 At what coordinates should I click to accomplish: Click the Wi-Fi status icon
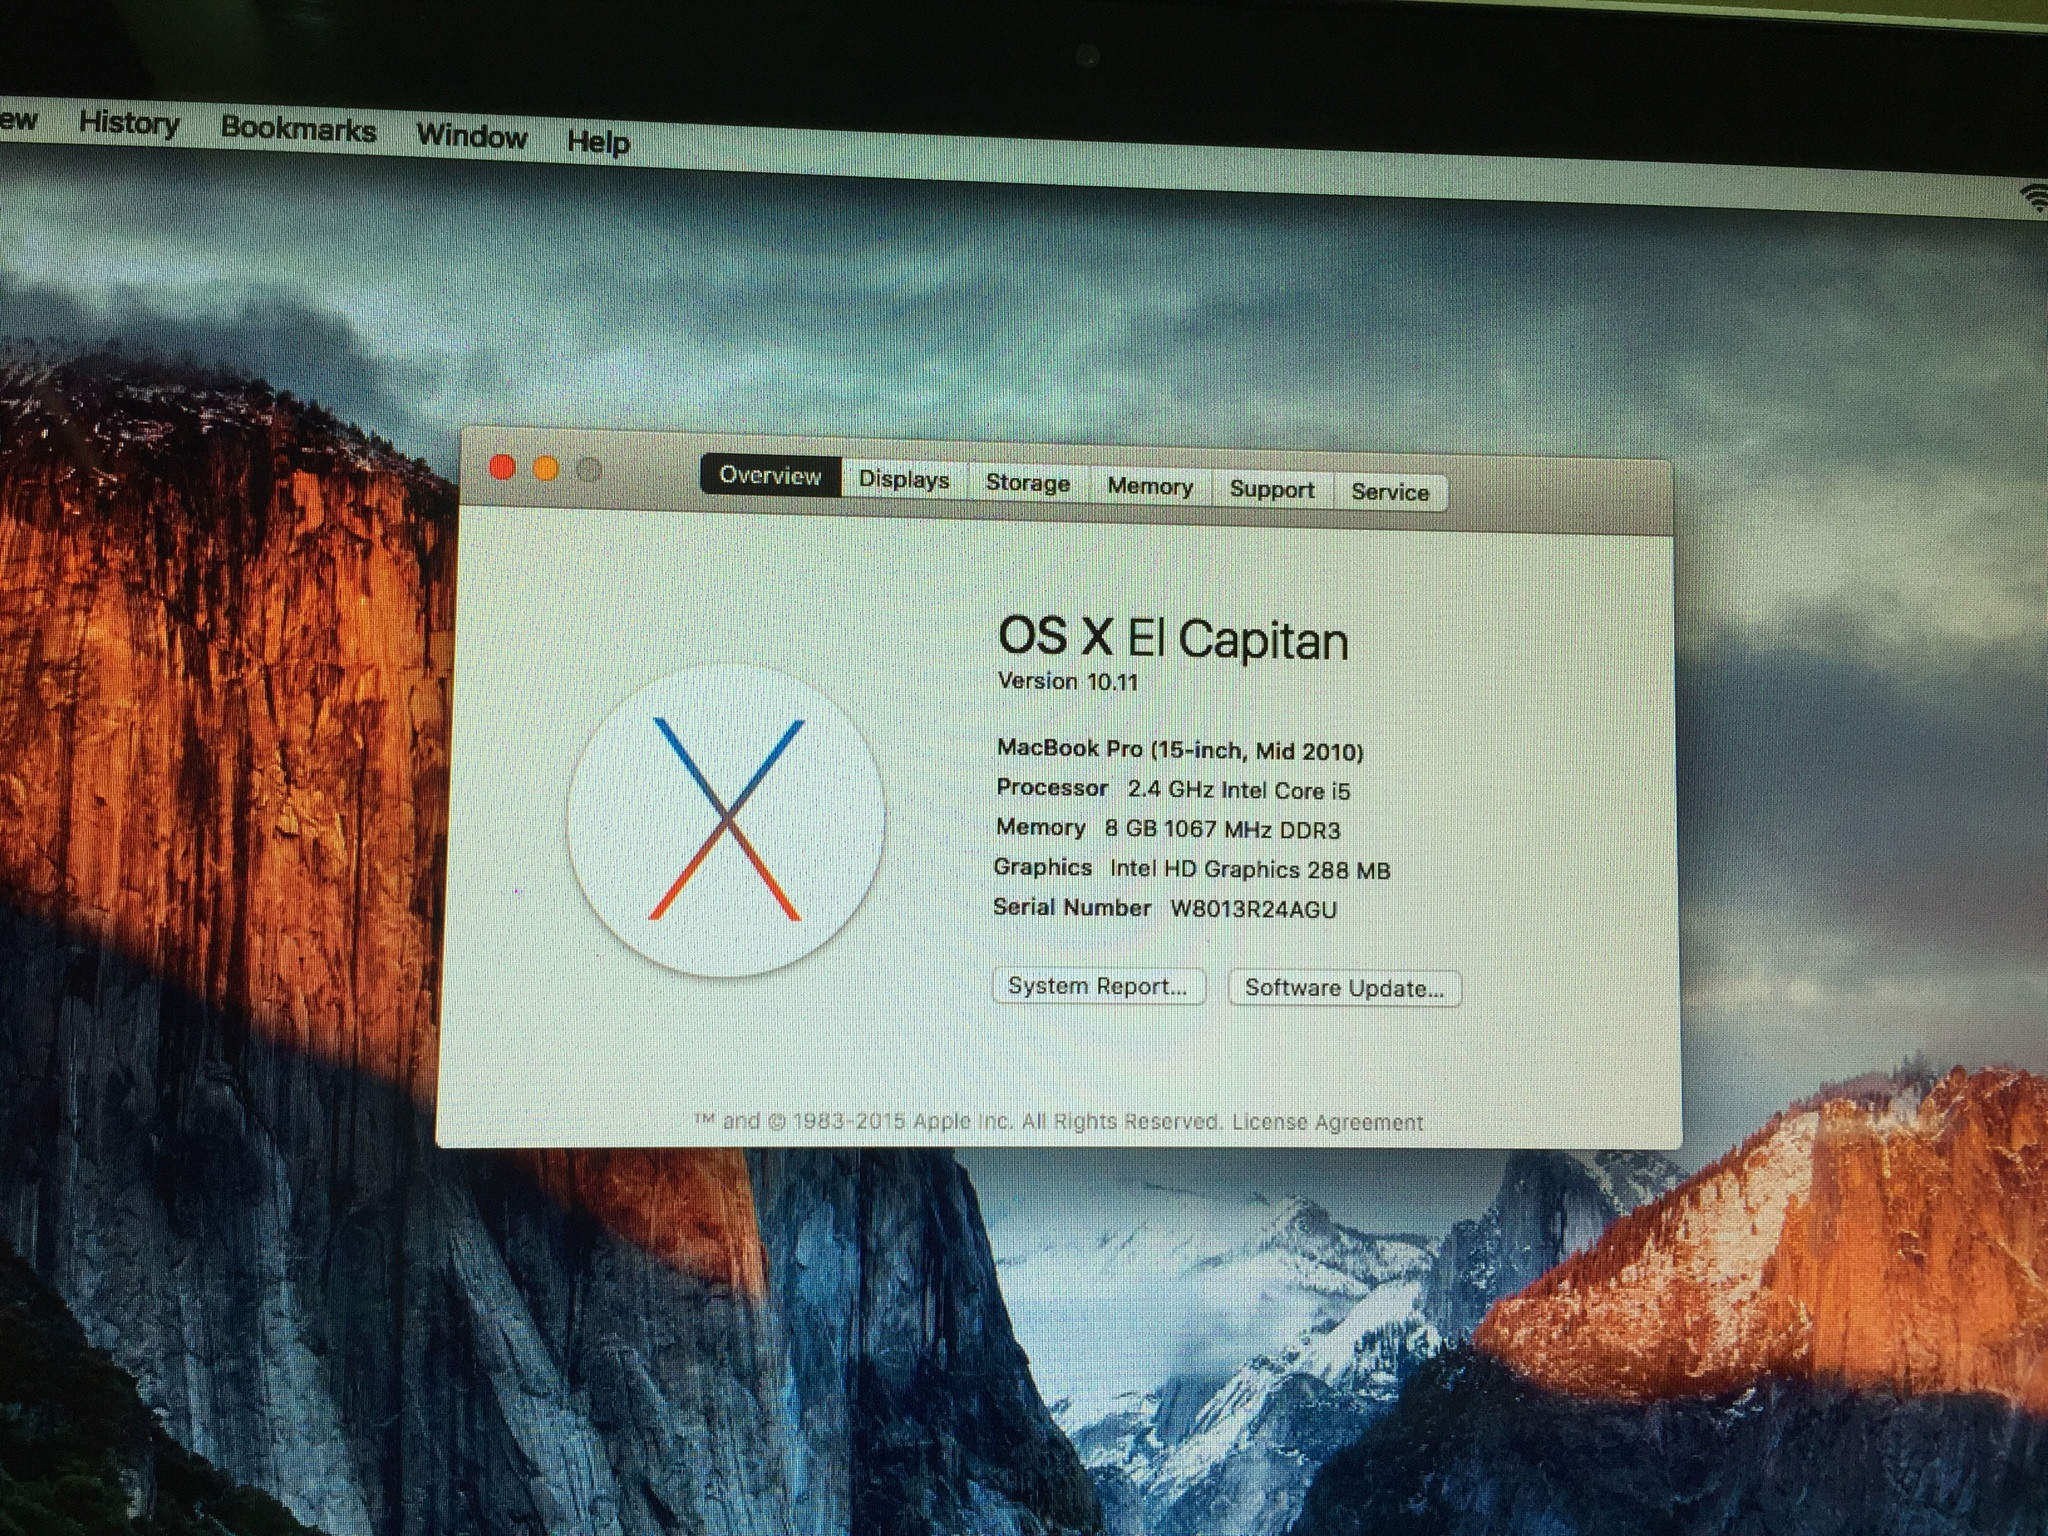(2034, 198)
